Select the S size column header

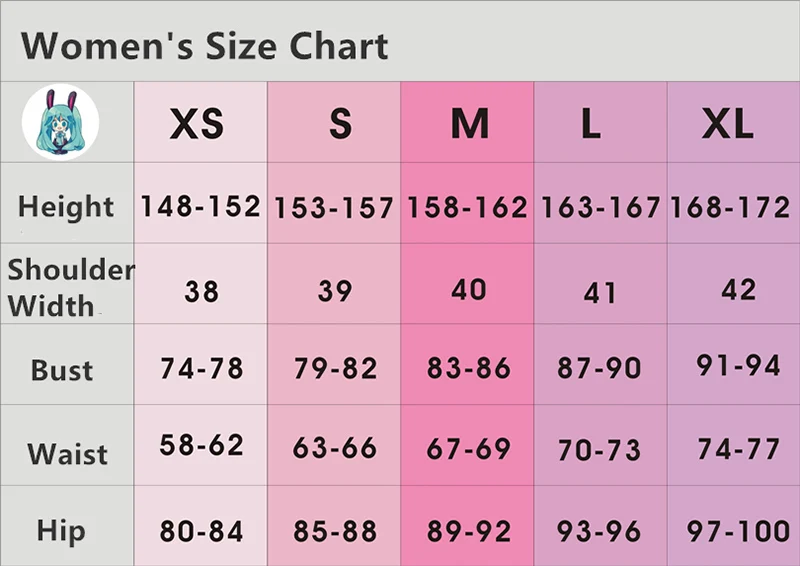coord(340,124)
